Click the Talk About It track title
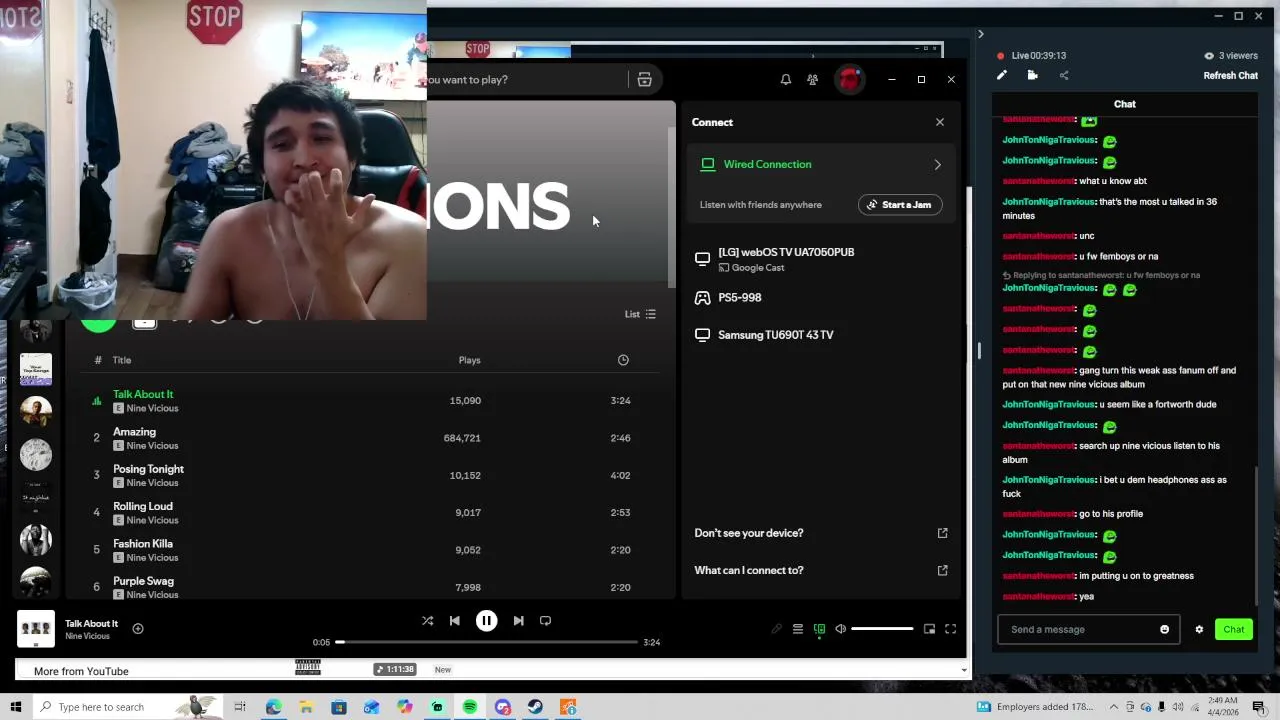 tap(143, 394)
